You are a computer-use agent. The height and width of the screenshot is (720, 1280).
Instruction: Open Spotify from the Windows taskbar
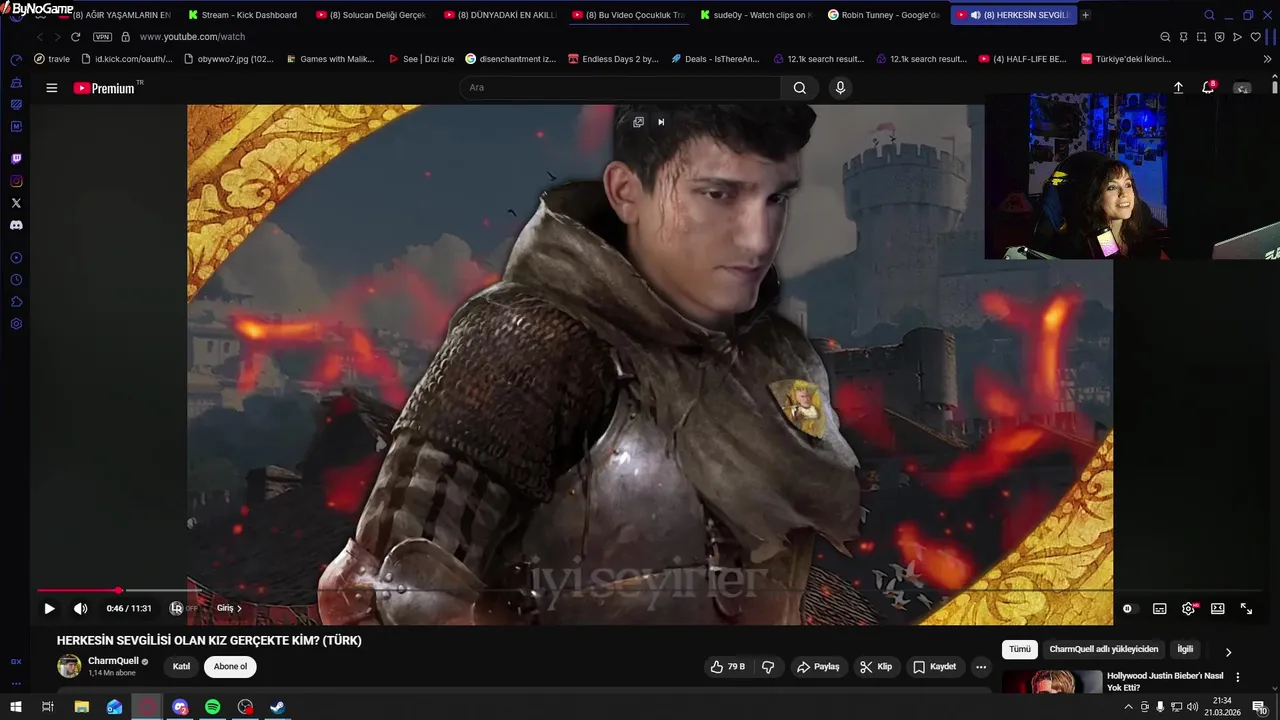point(212,707)
